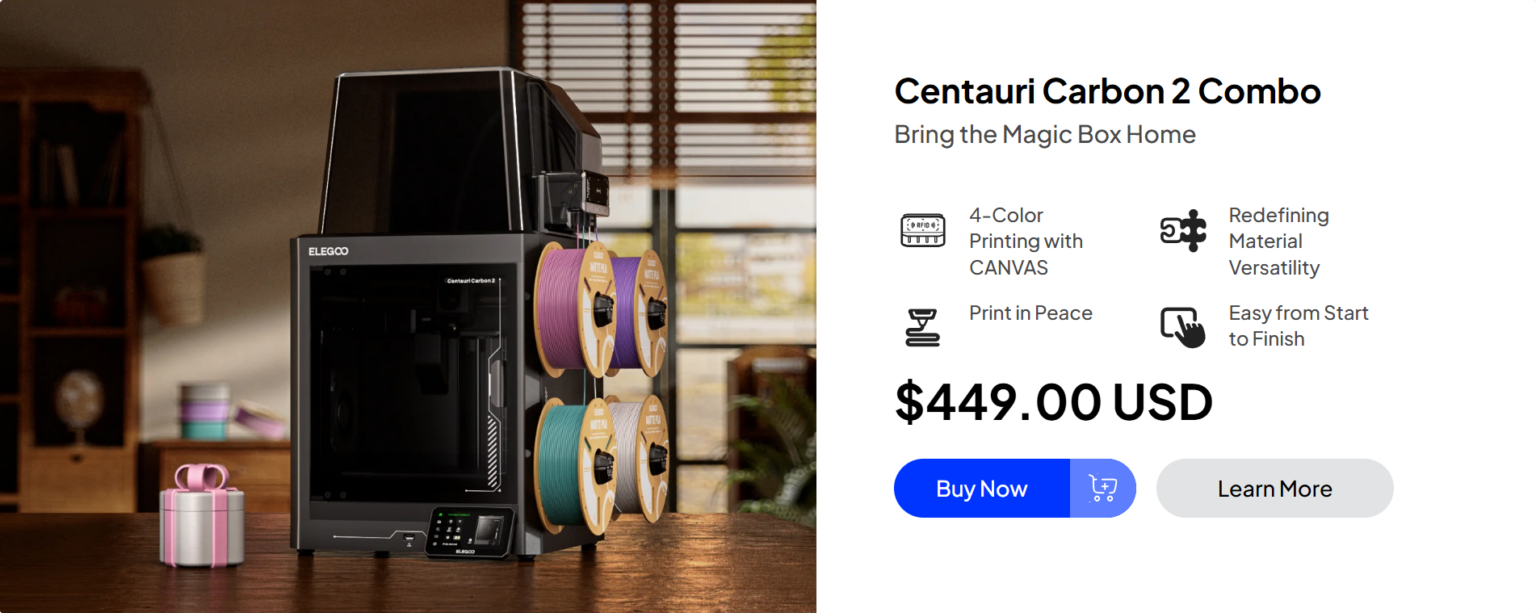Open the Centauri Carbon 2 Combo title
The width and height of the screenshot is (1536, 613).
1107,91
